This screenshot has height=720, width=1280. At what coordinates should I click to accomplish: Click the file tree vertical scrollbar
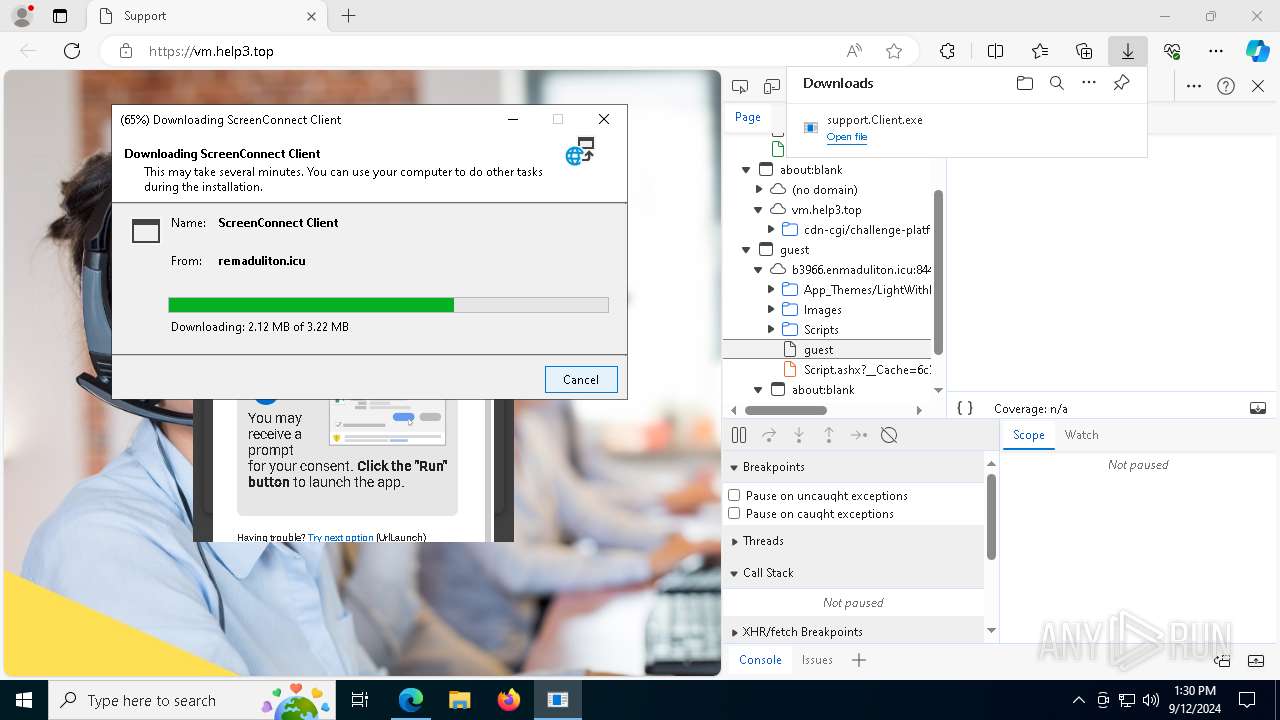tap(938, 273)
